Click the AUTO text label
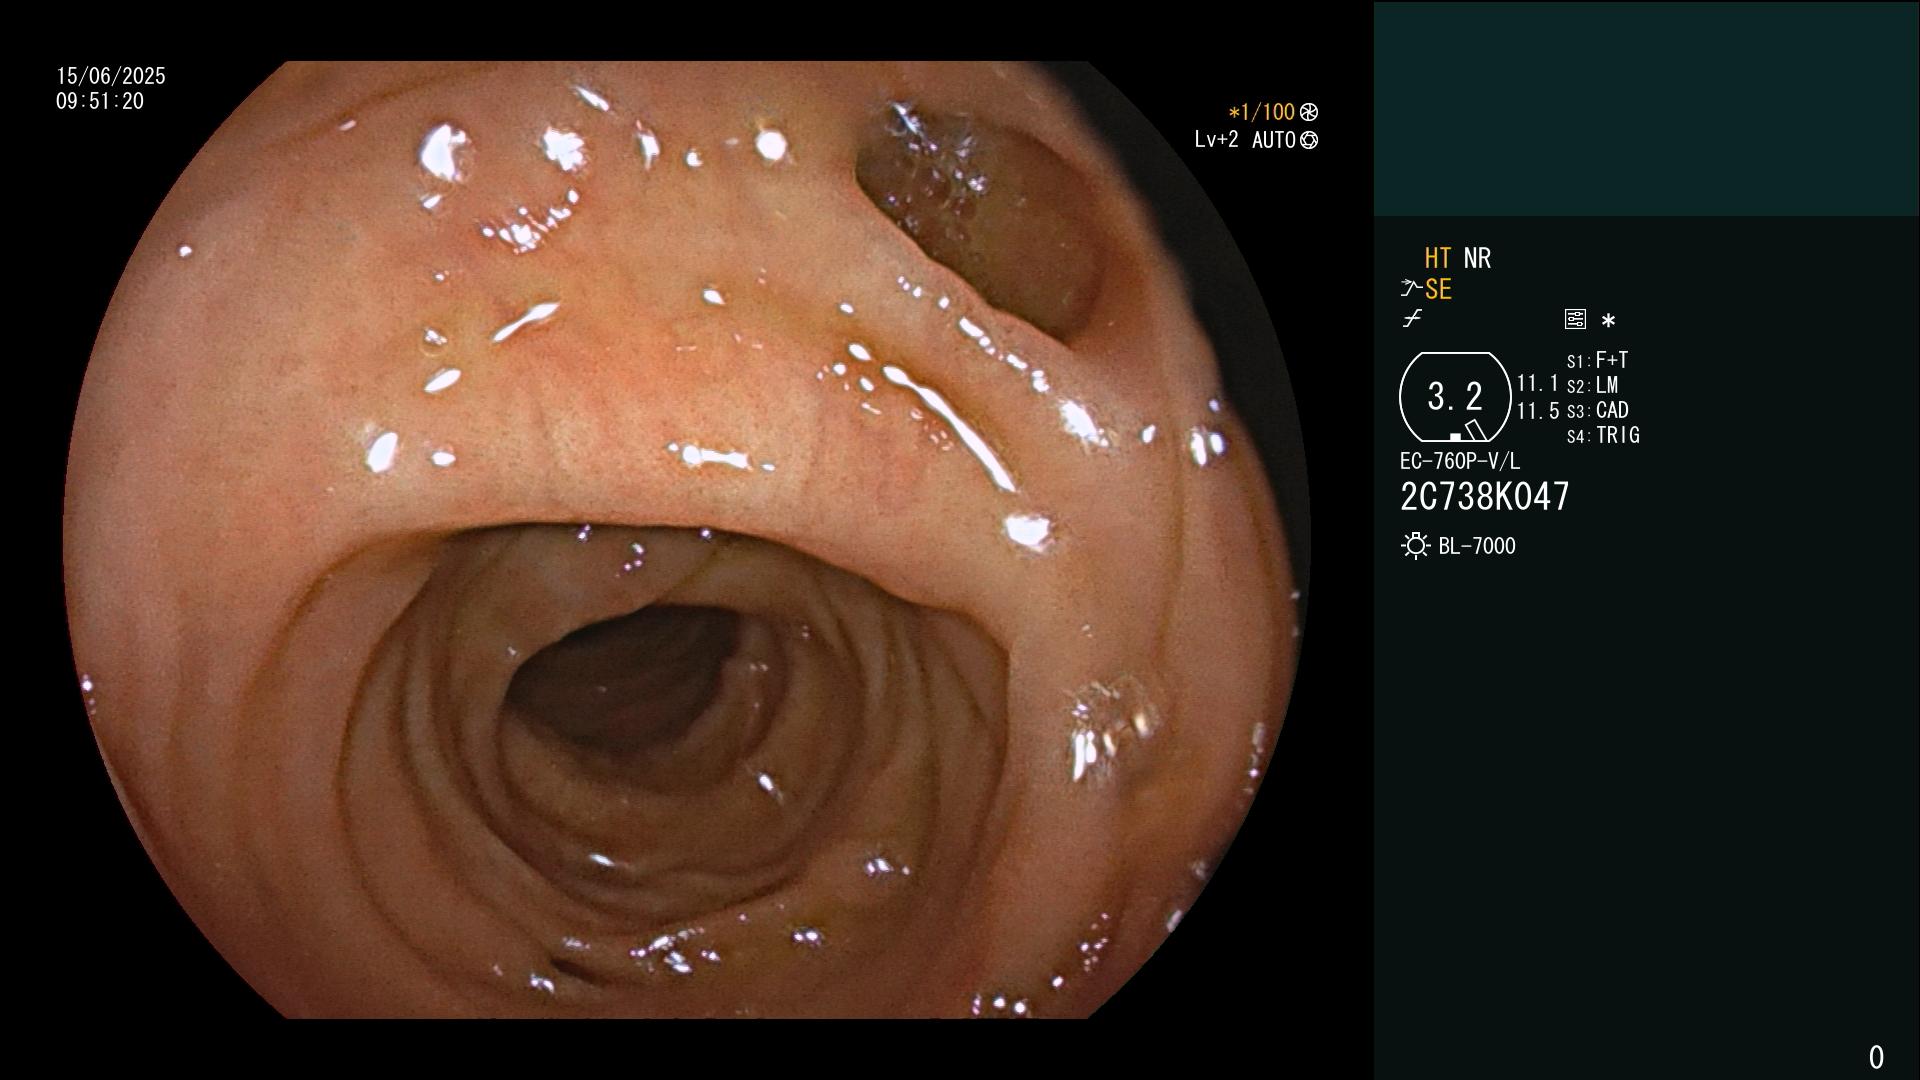1920x1080 pixels. point(1274,140)
